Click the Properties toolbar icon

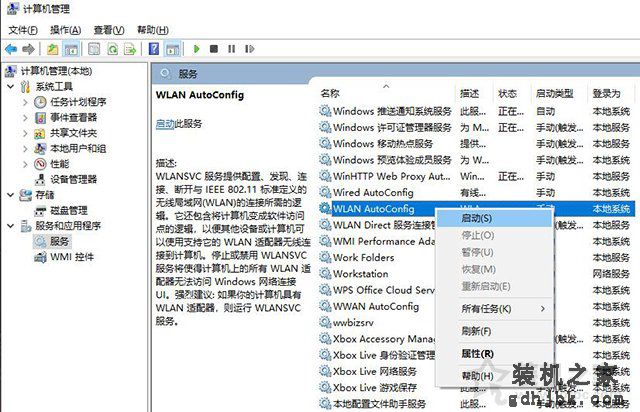(94, 49)
